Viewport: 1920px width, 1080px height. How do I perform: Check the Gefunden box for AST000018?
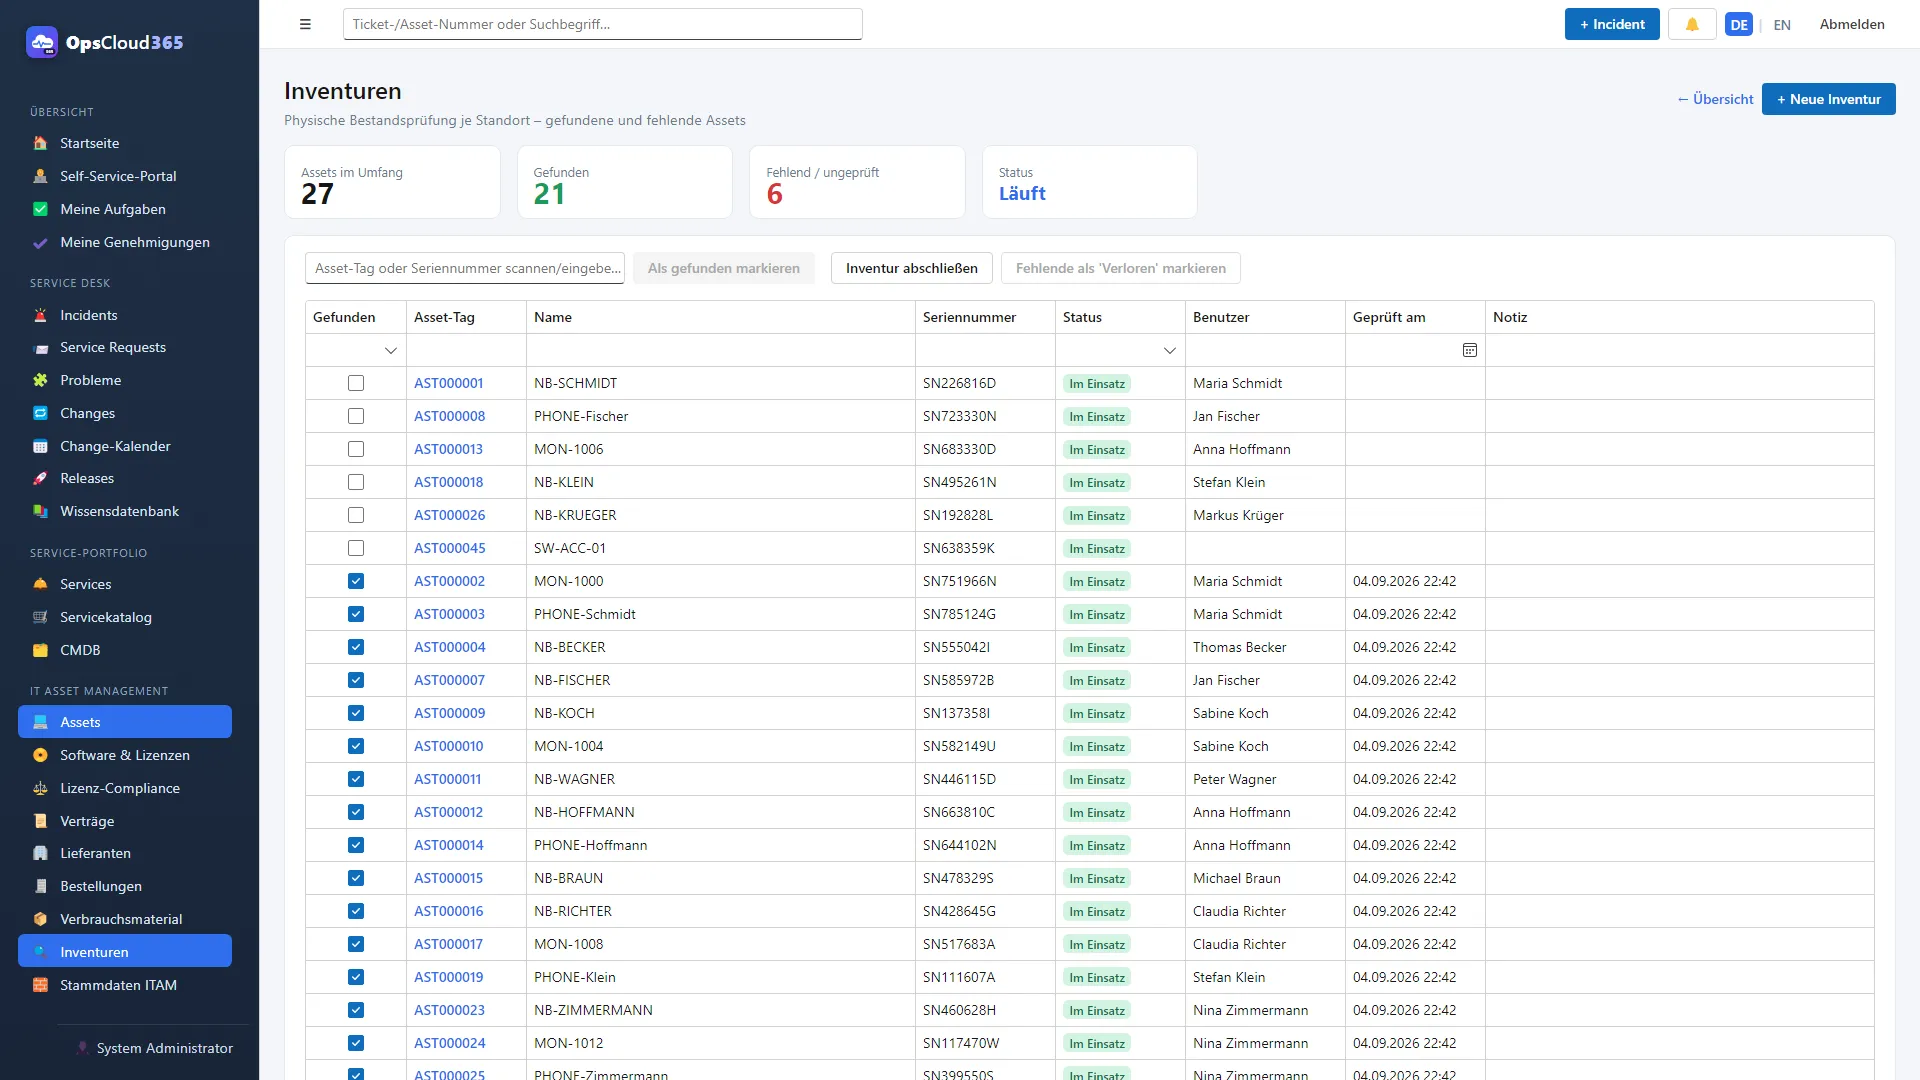[356, 482]
